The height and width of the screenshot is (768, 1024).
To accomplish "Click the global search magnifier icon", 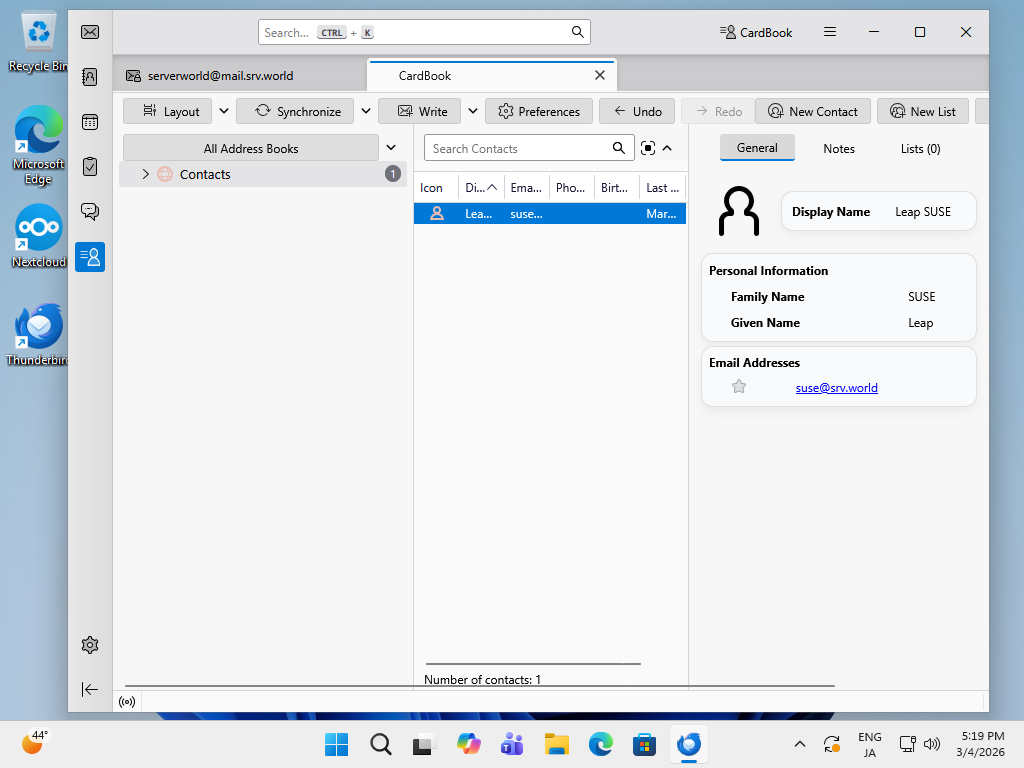I will [577, 32].
